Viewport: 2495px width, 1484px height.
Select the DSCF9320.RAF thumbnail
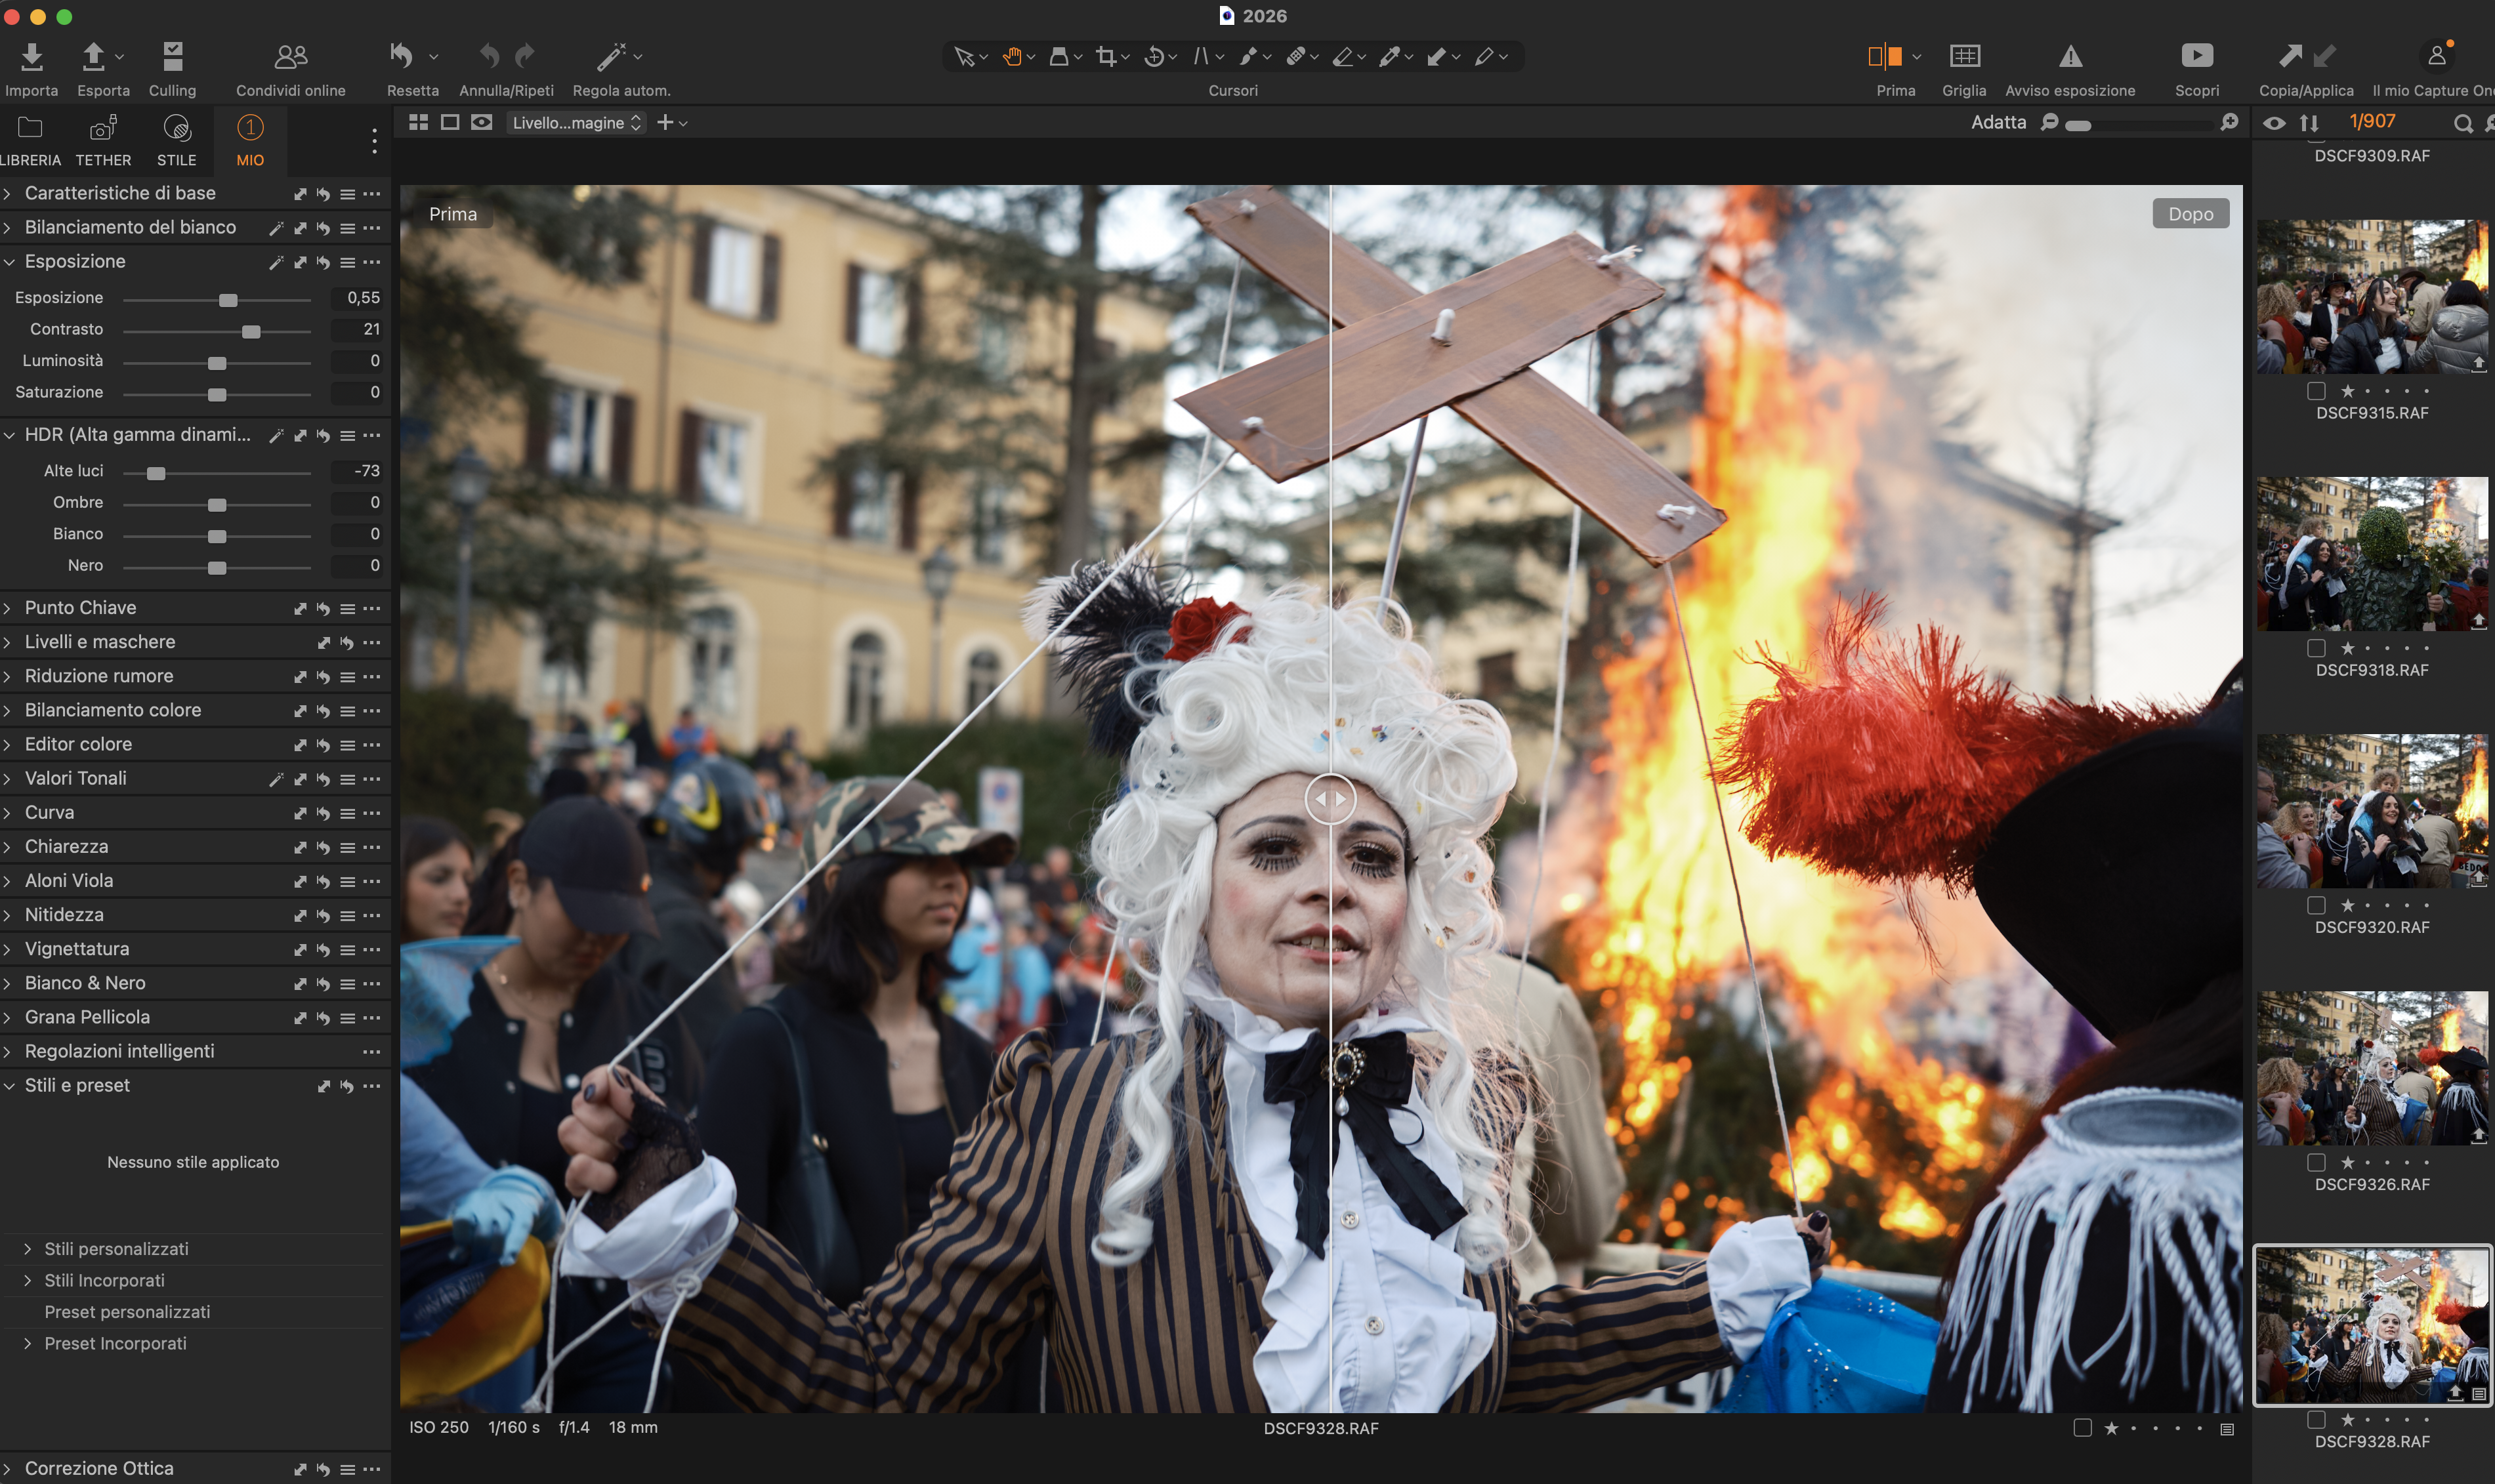tap(2371, 811)
